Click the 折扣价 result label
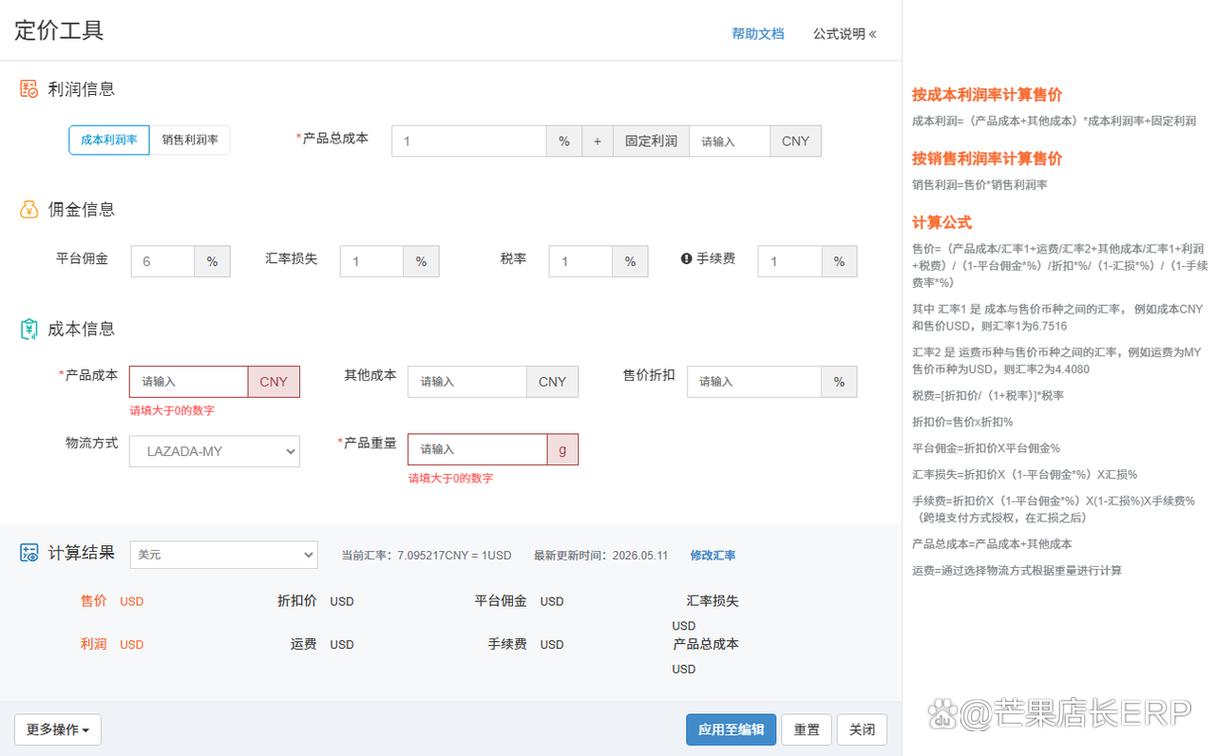1216x756 pixels. pyautogui.click(x=297, y=600)
